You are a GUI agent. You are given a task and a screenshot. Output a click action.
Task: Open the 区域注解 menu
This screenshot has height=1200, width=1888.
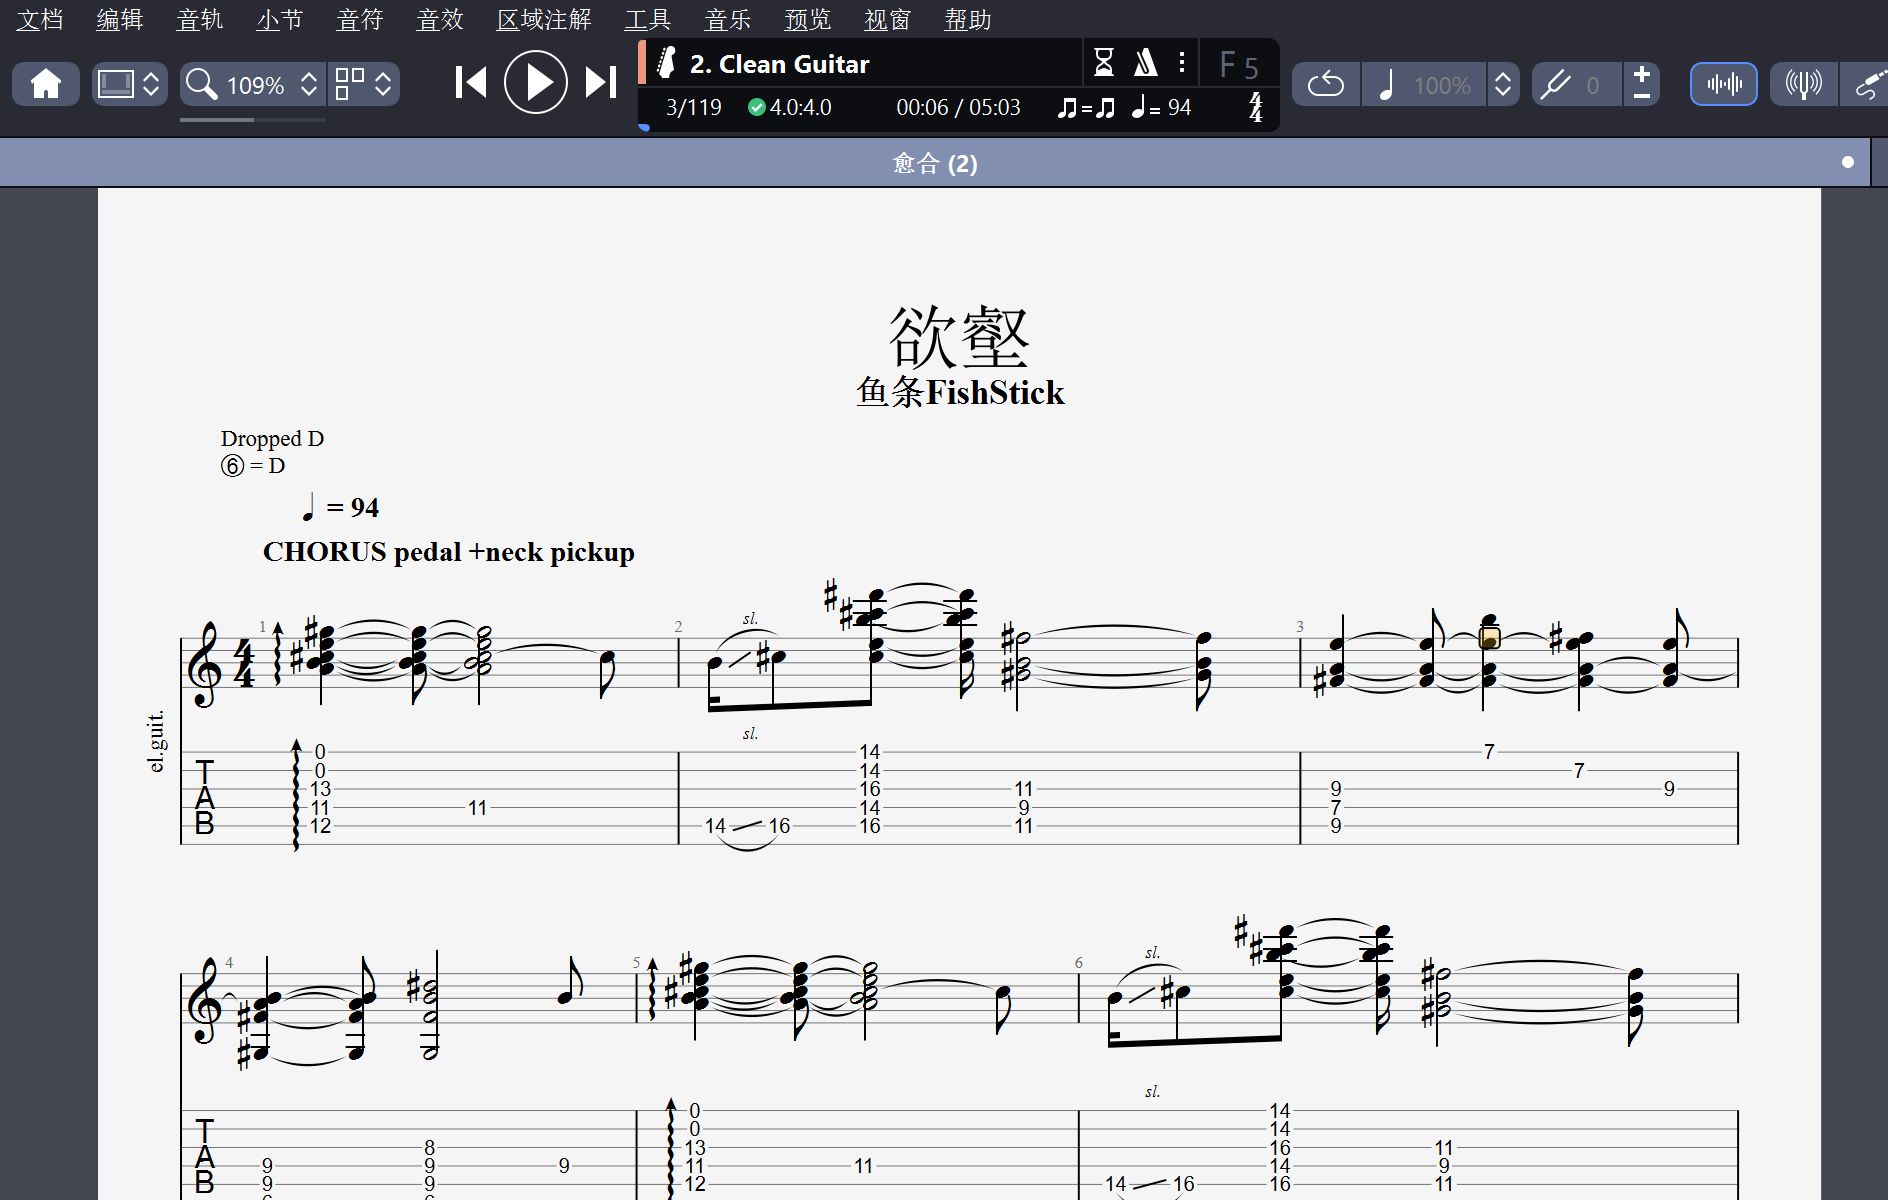pyautogui.click(x=544, y=20)
